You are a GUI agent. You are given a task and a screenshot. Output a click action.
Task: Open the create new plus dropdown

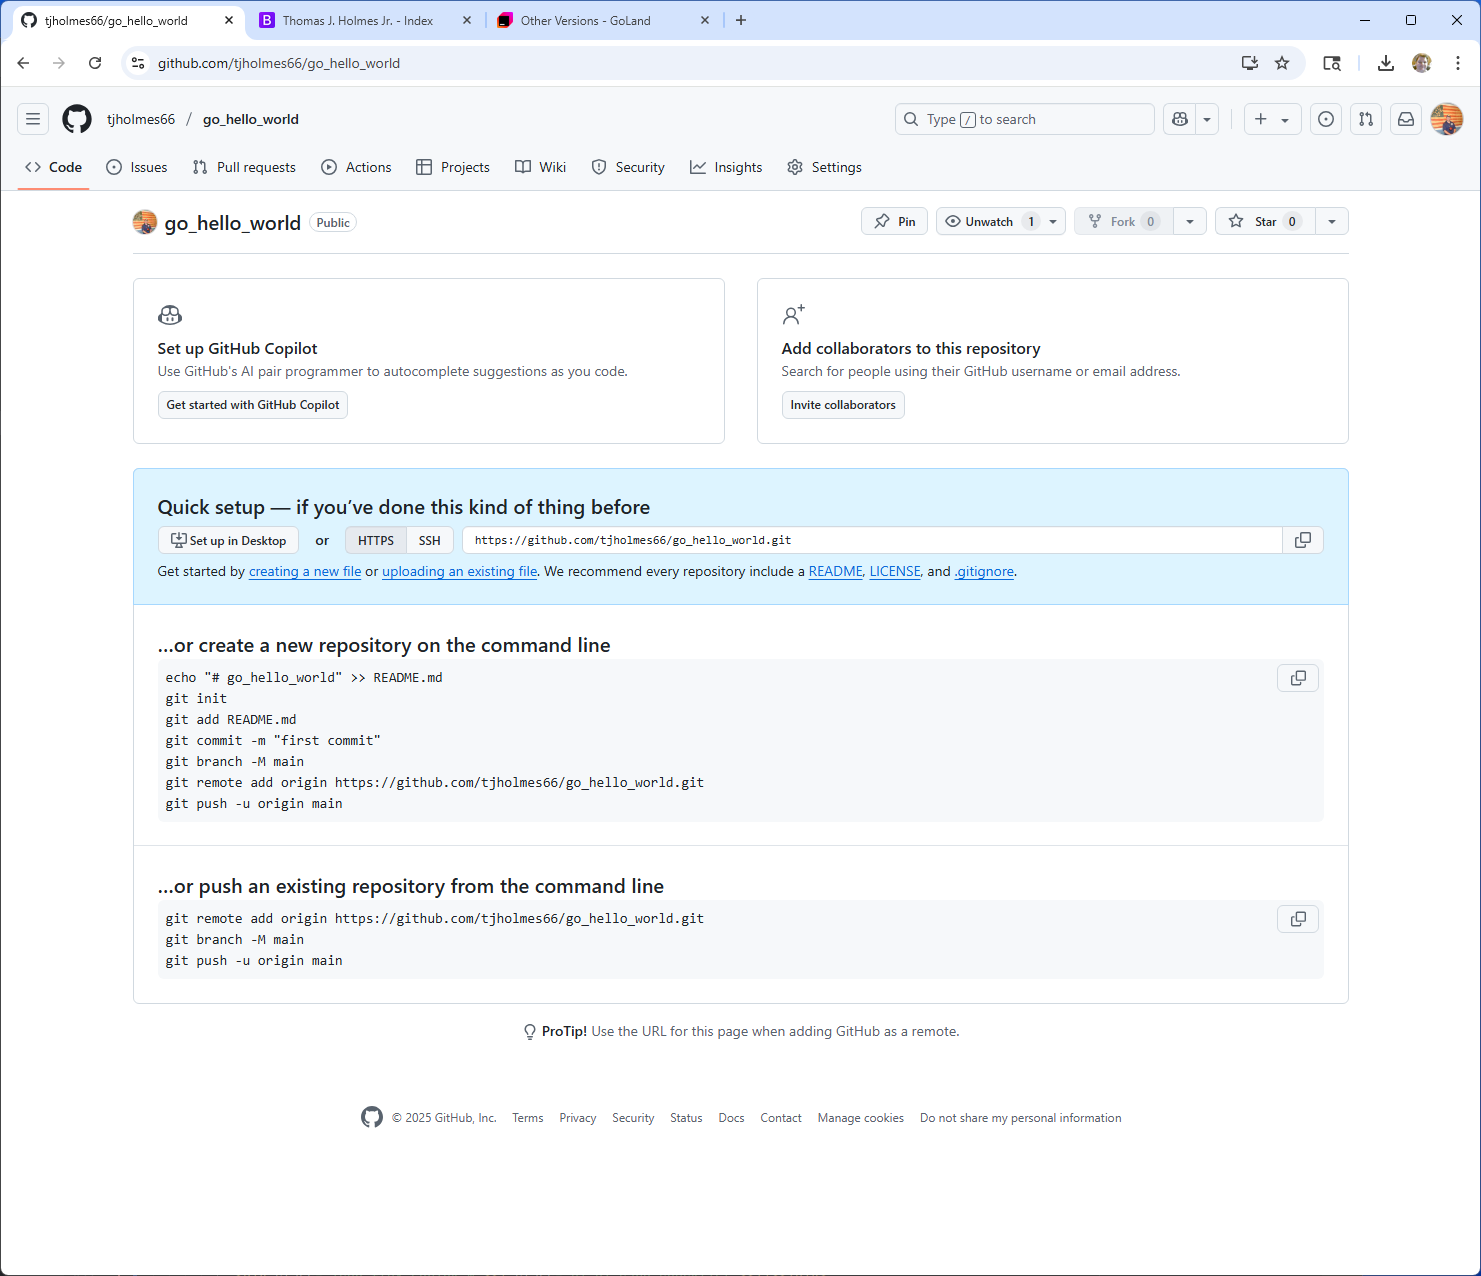point(1272,119)
